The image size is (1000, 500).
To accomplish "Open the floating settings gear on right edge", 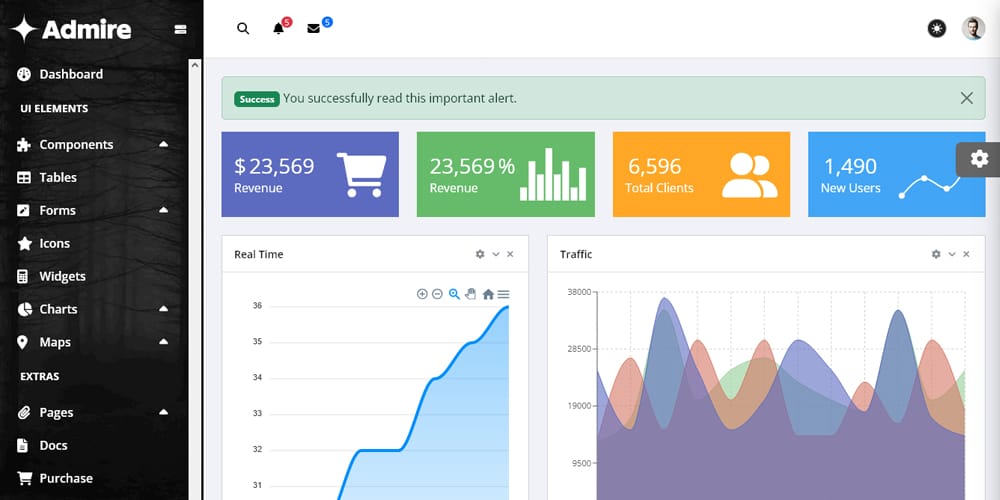I will pyautogui.click(x=979, y=159).
